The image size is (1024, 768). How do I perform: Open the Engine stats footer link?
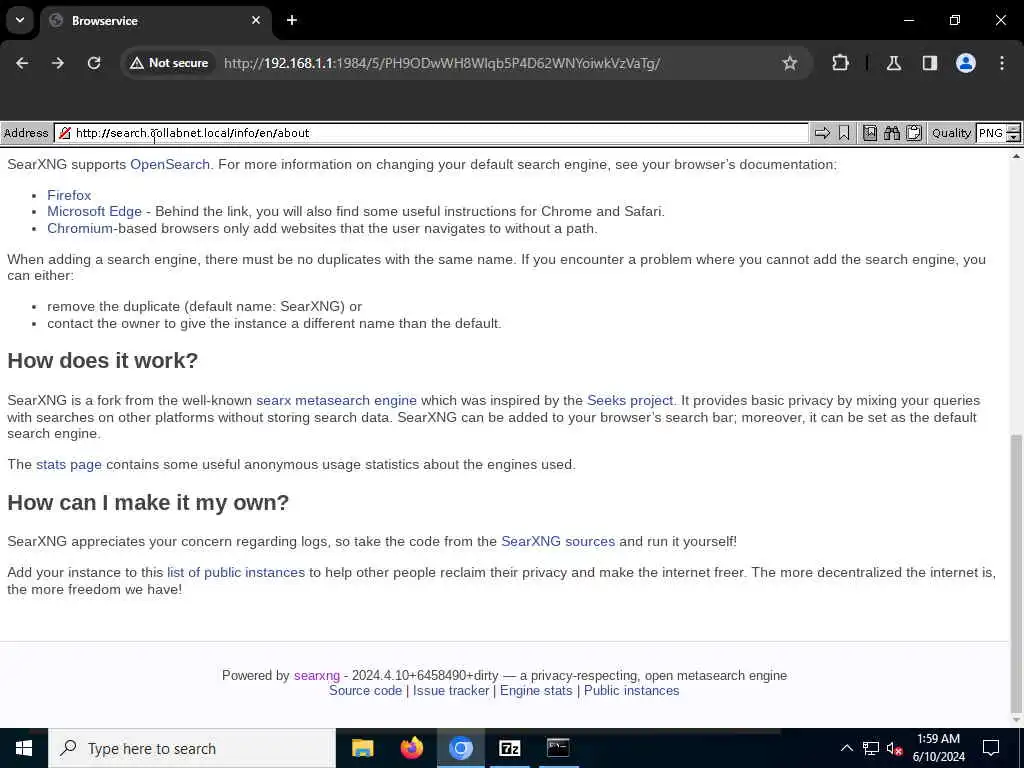536,690
